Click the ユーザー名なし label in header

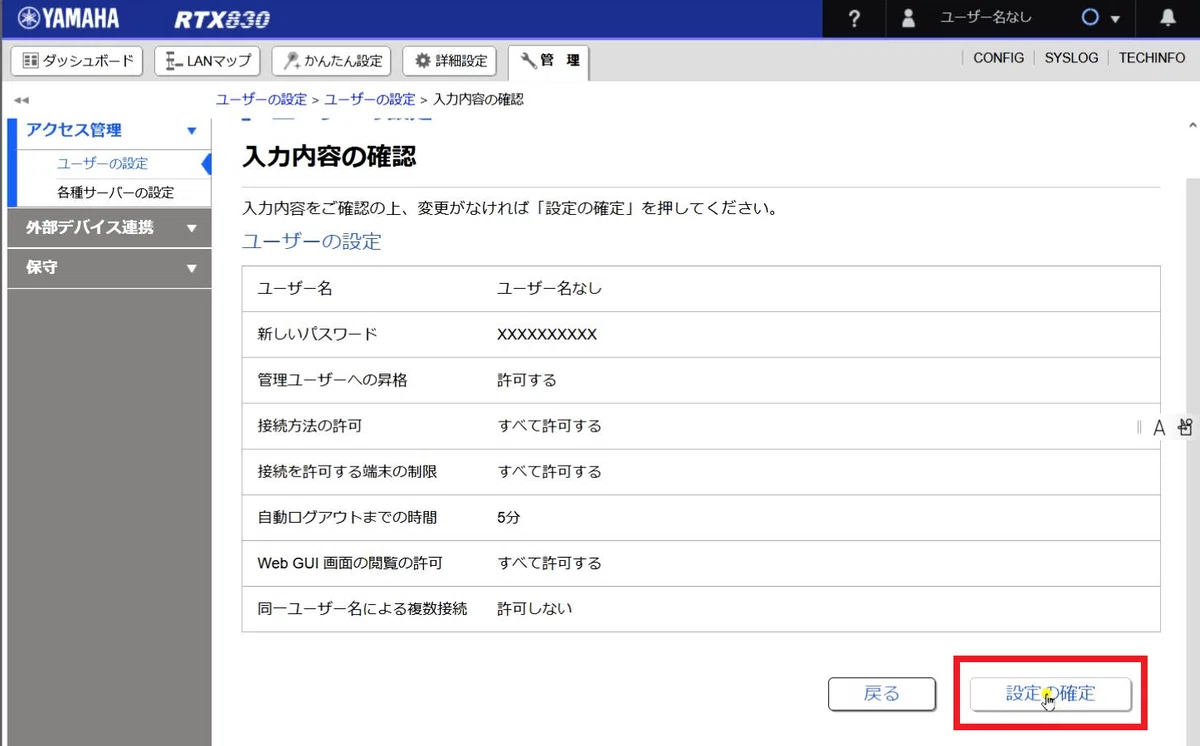(x=985, y=18)
